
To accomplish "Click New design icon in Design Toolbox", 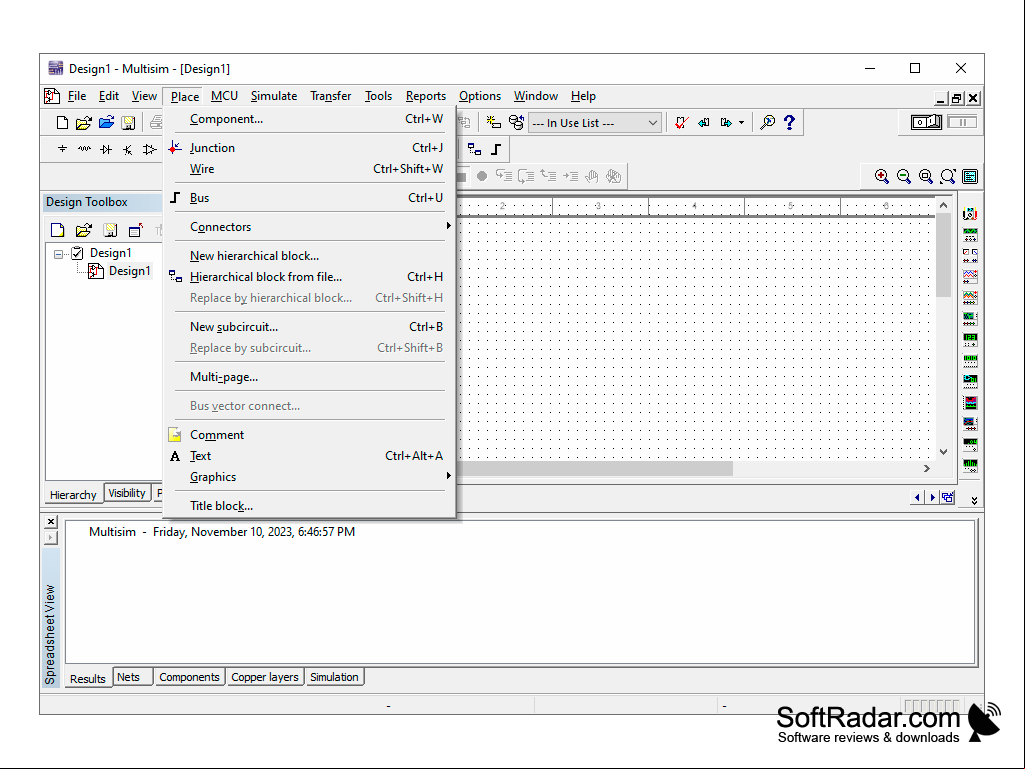I will click(x=58, y=230).
